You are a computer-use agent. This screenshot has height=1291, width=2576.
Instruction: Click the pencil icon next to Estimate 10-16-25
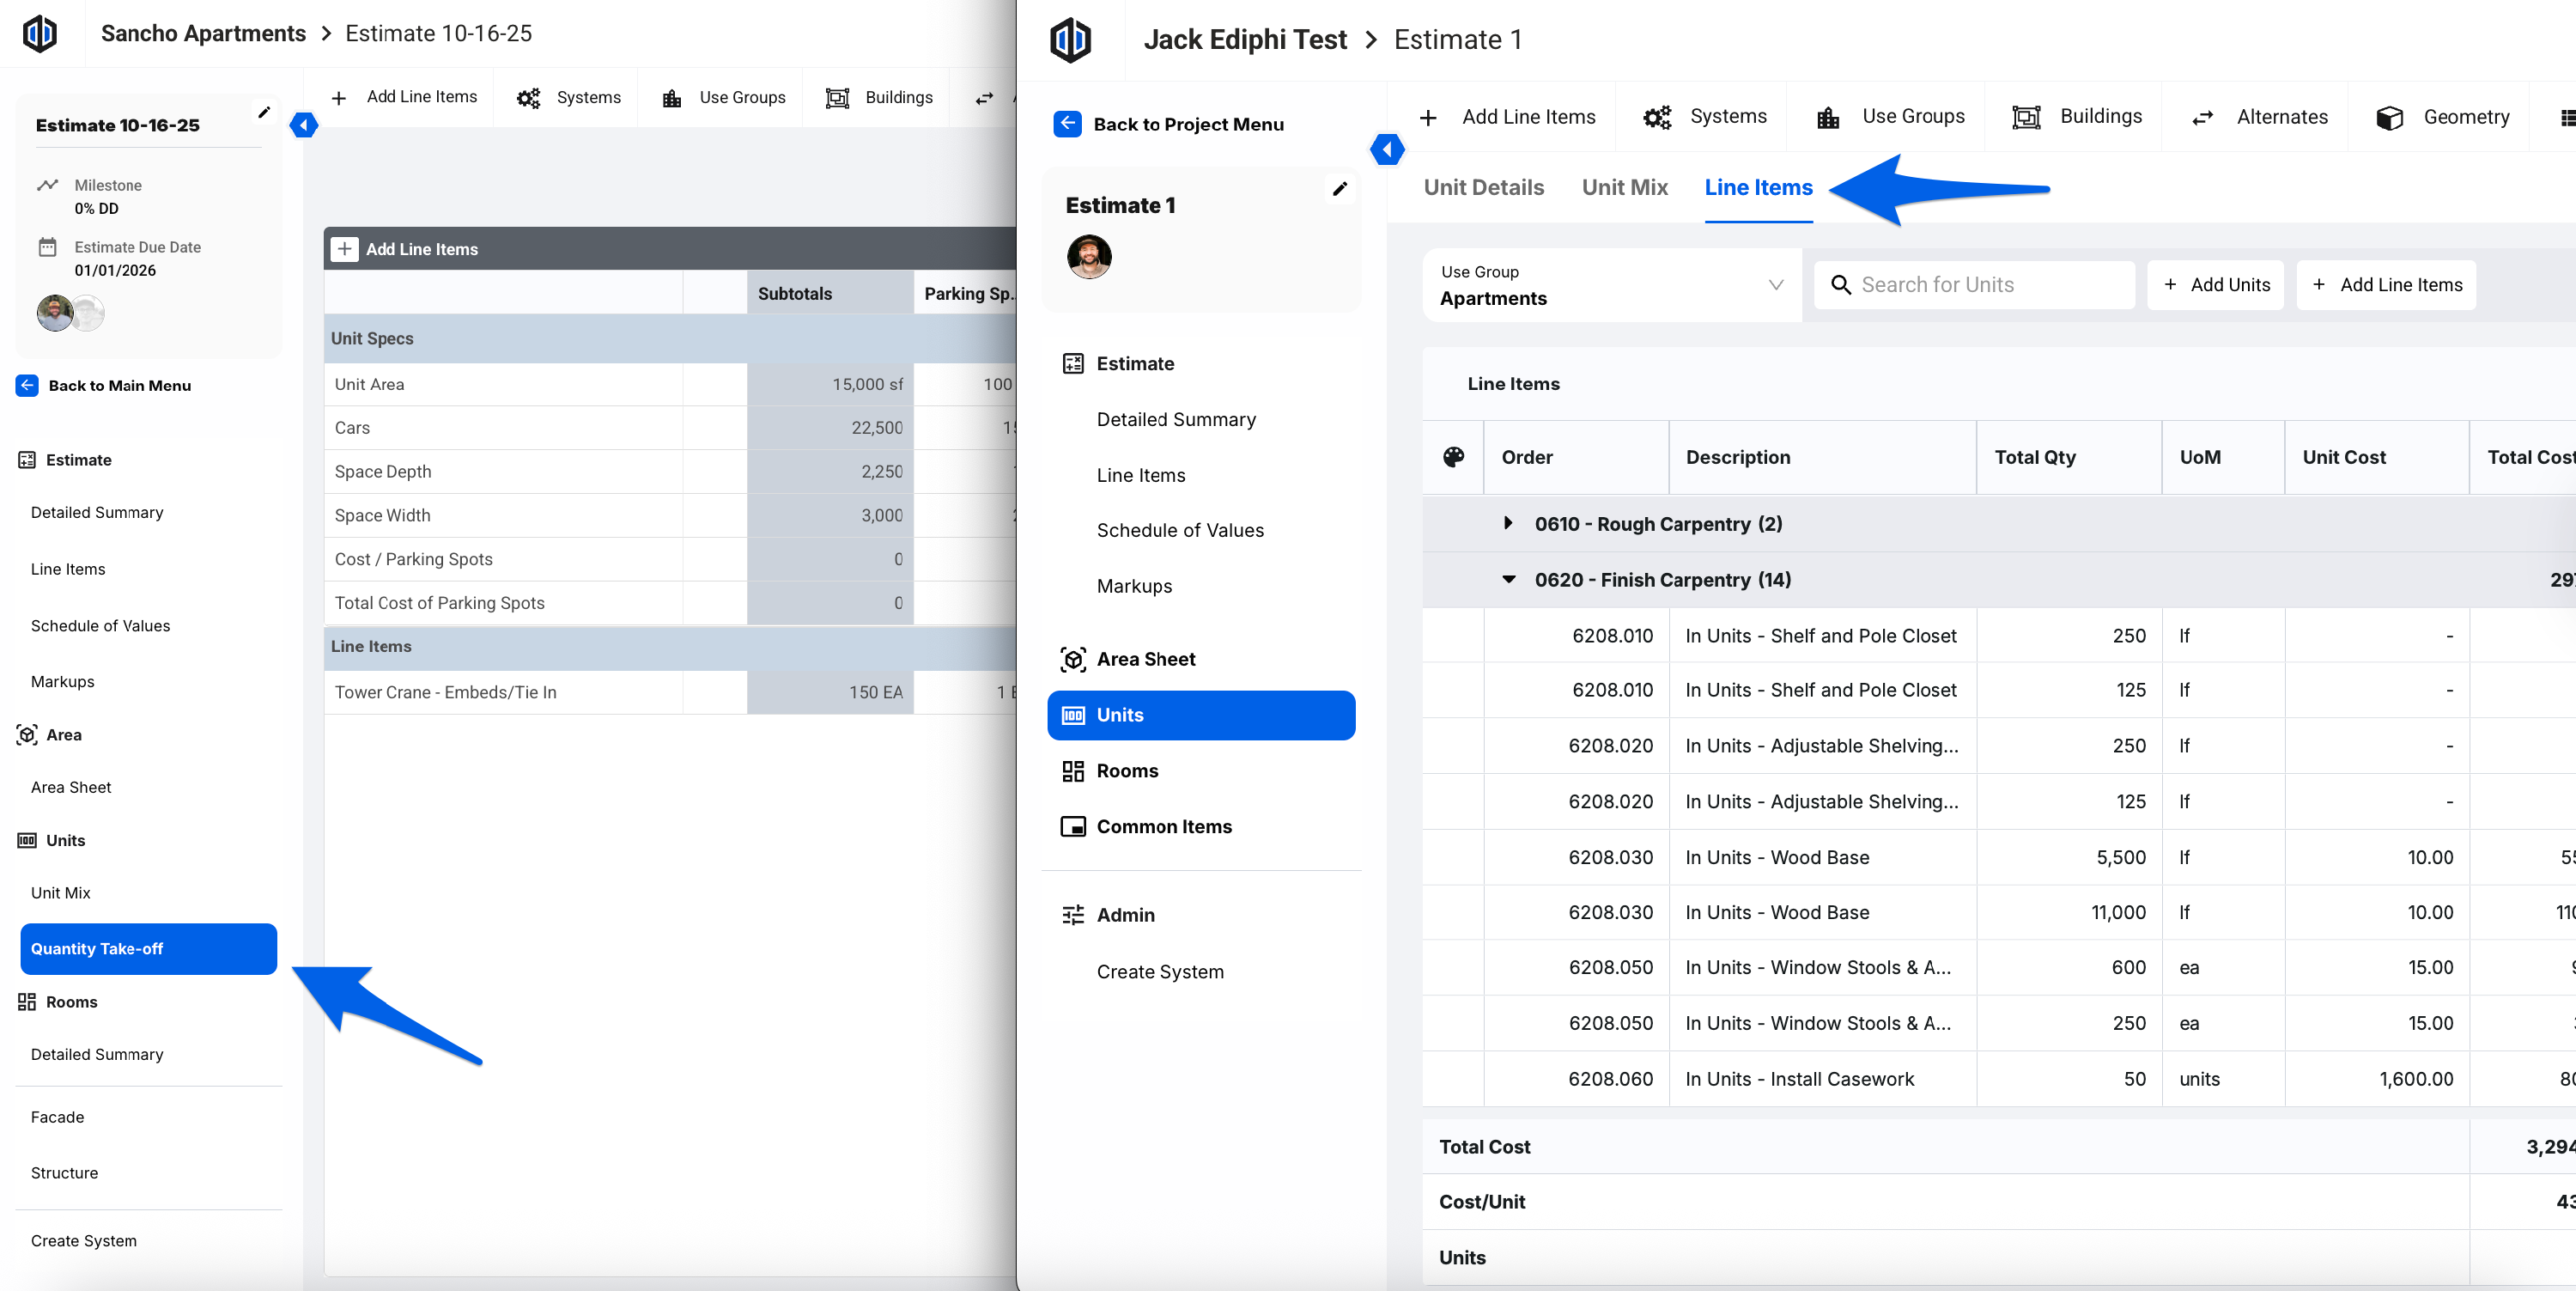tap(264, 113)
